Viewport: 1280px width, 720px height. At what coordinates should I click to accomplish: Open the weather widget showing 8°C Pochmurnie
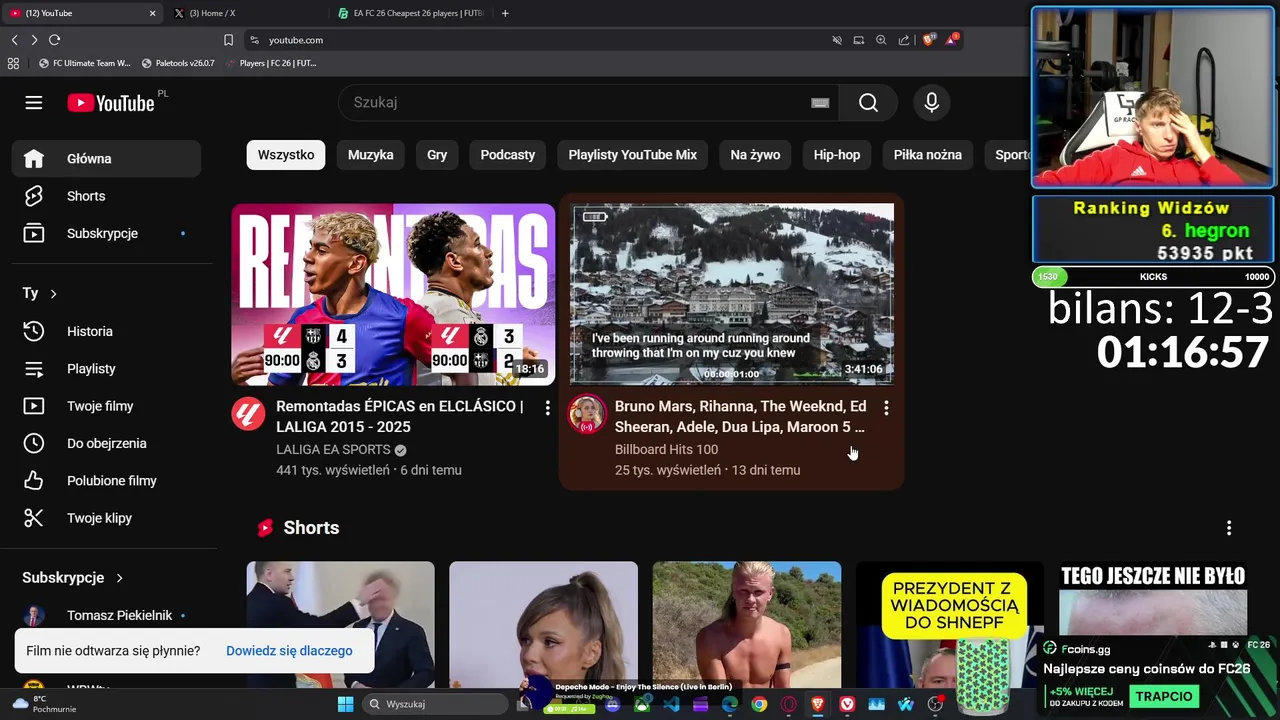click(42, 704)
